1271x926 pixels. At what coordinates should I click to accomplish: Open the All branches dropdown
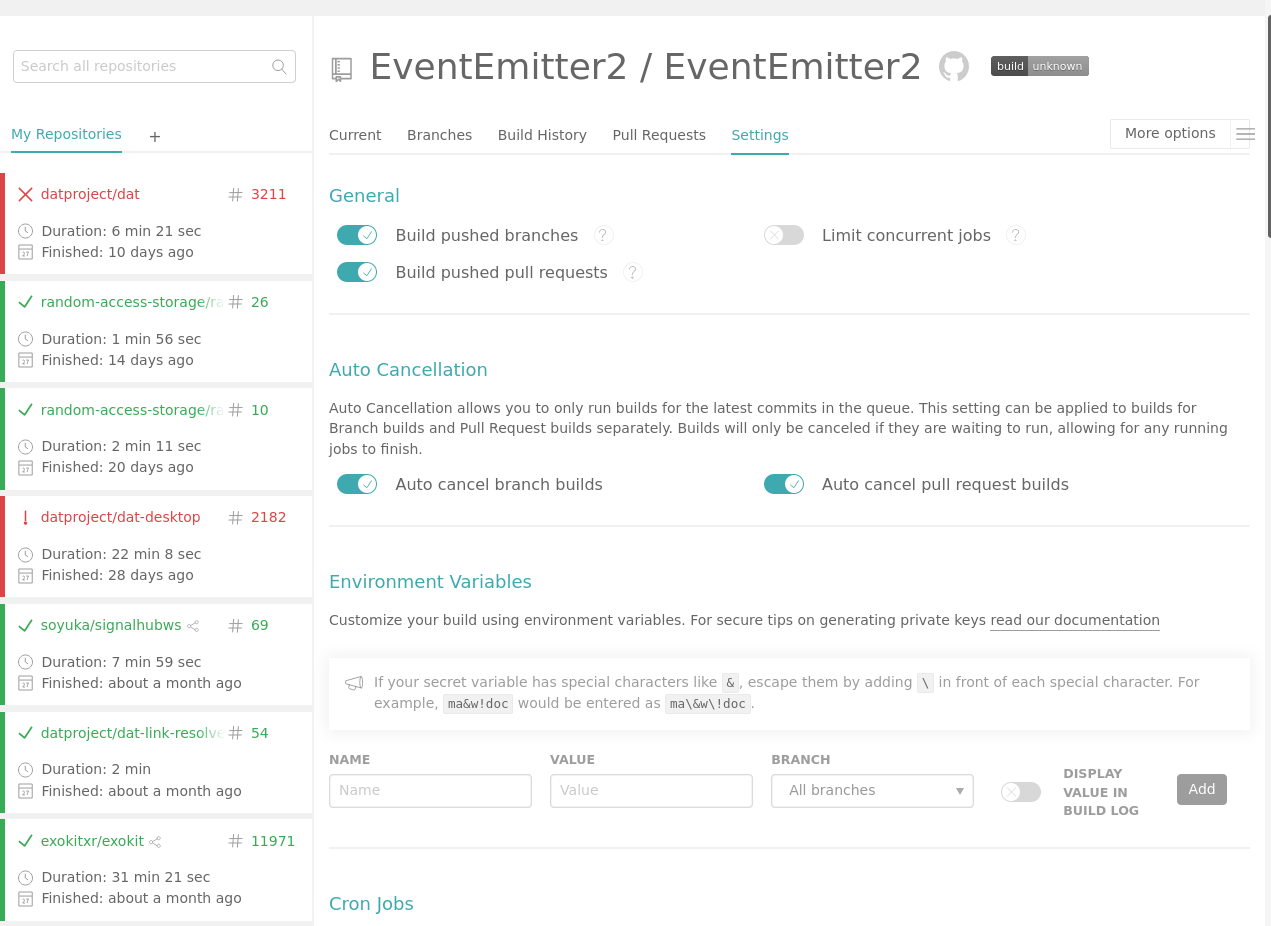coord(872,790)
